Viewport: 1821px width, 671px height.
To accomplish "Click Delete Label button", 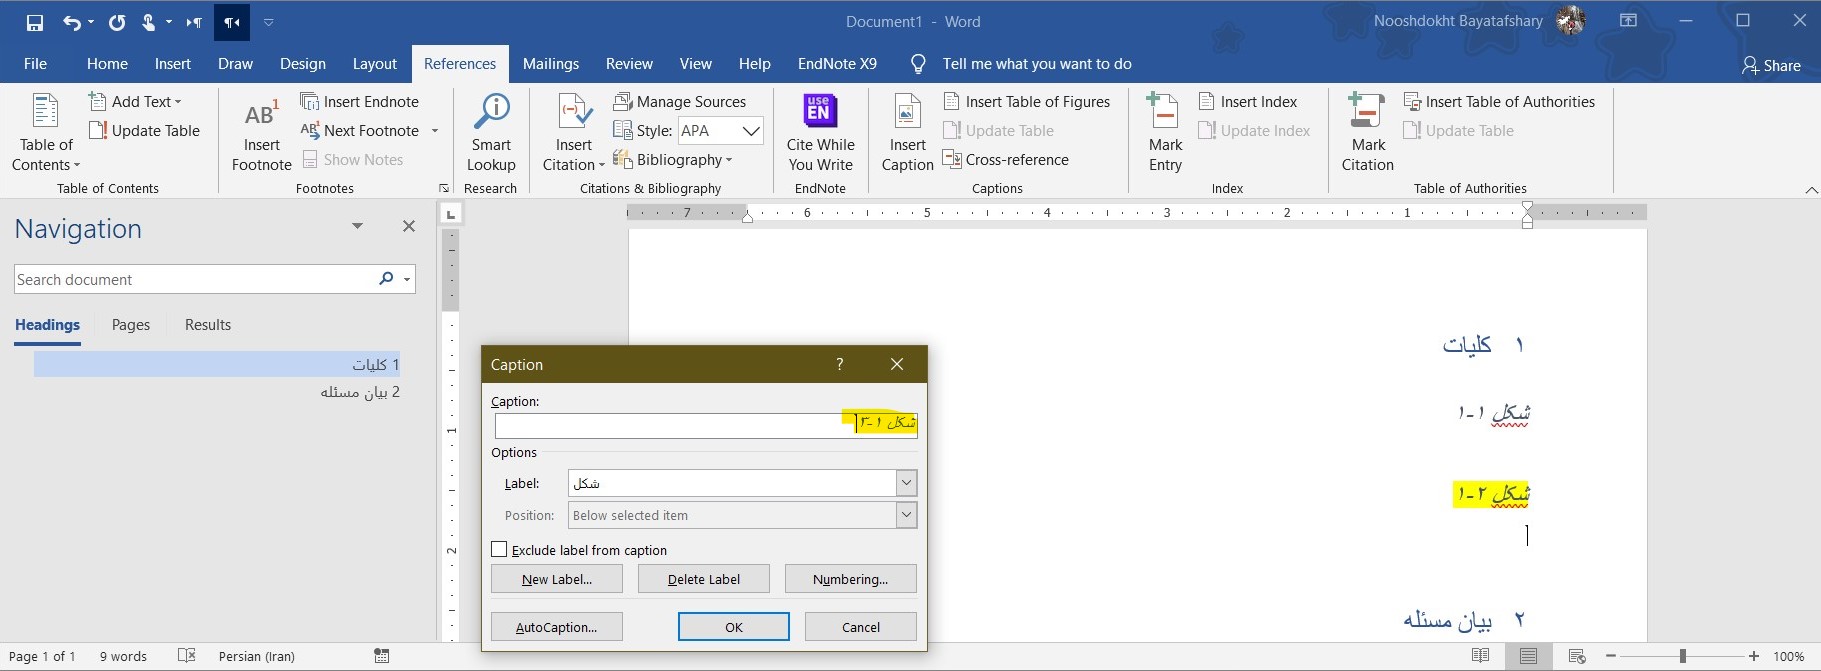I will pyautogui.click(x=704, y=579).
